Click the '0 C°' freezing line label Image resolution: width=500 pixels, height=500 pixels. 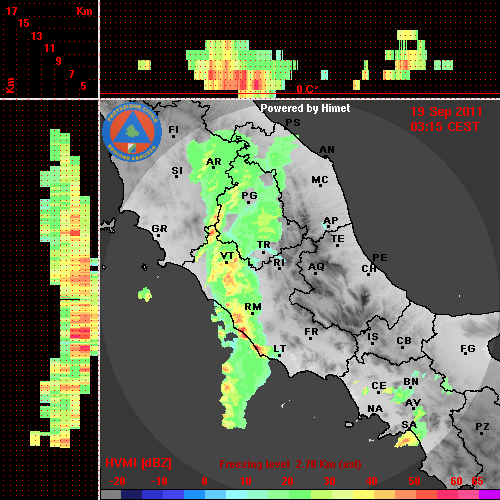click(307, 89)
